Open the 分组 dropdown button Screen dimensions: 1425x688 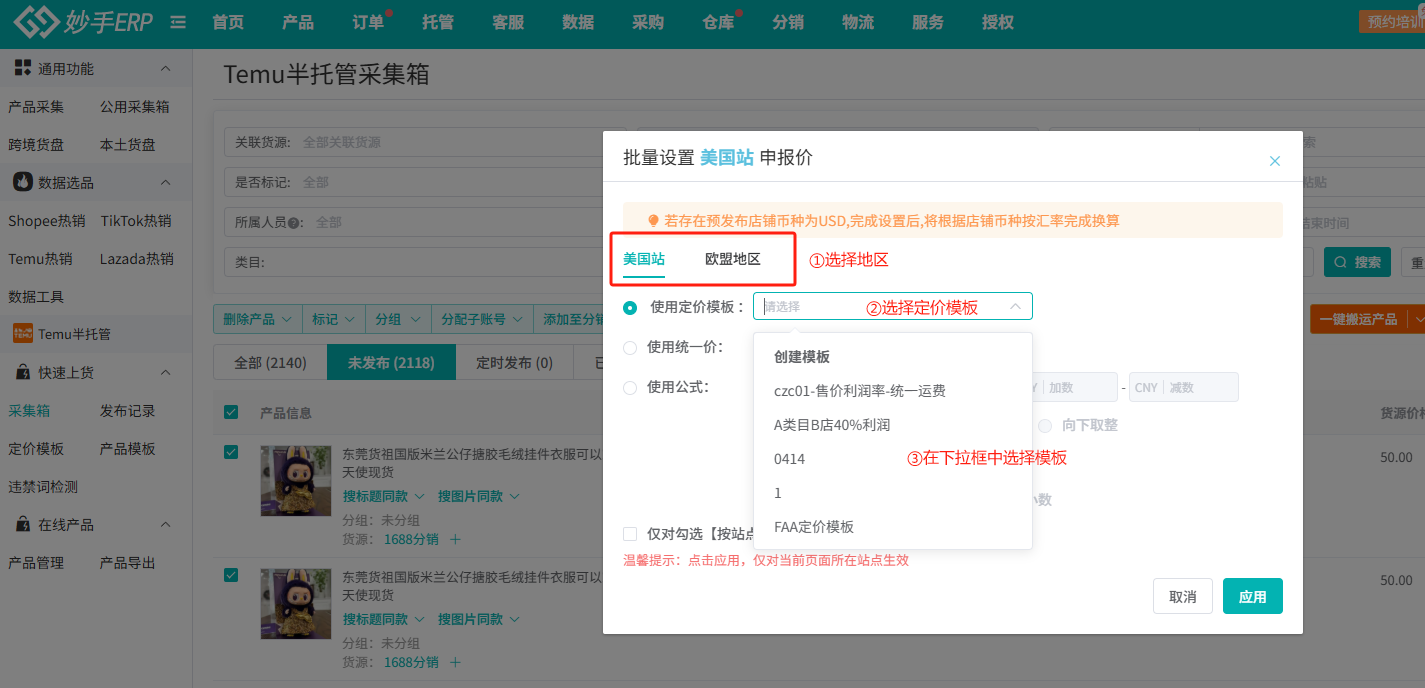point(397,319)
